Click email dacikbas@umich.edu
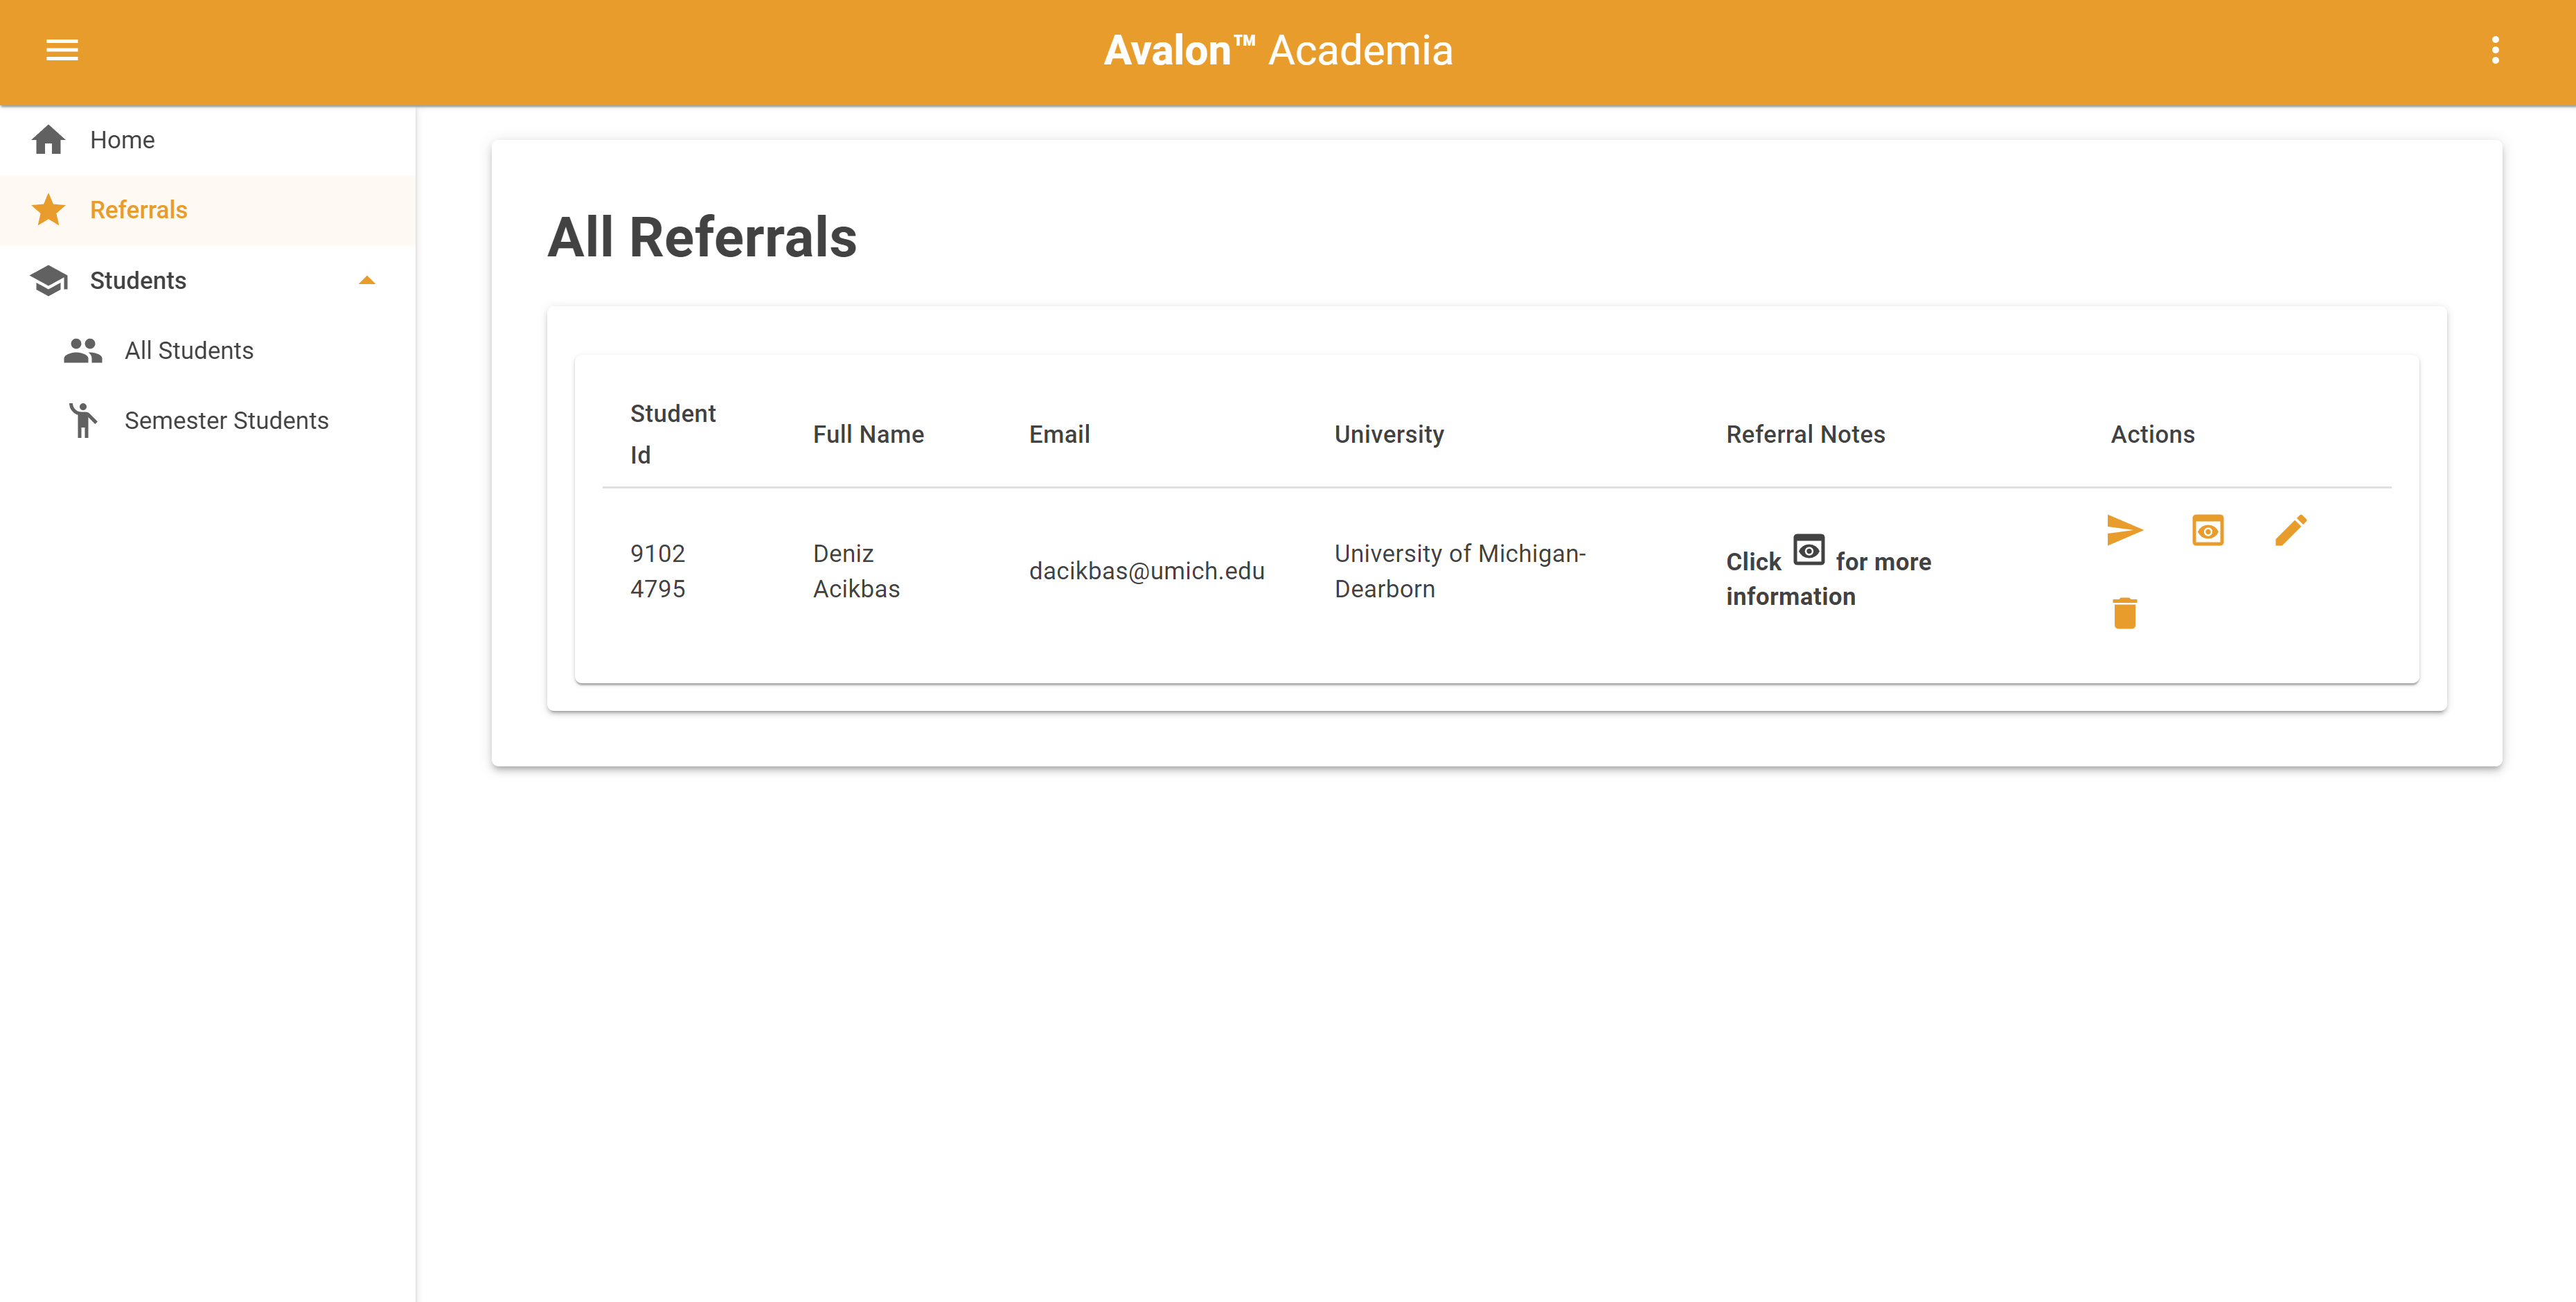This screenshot has height=1302, width=2576. 1147,571
